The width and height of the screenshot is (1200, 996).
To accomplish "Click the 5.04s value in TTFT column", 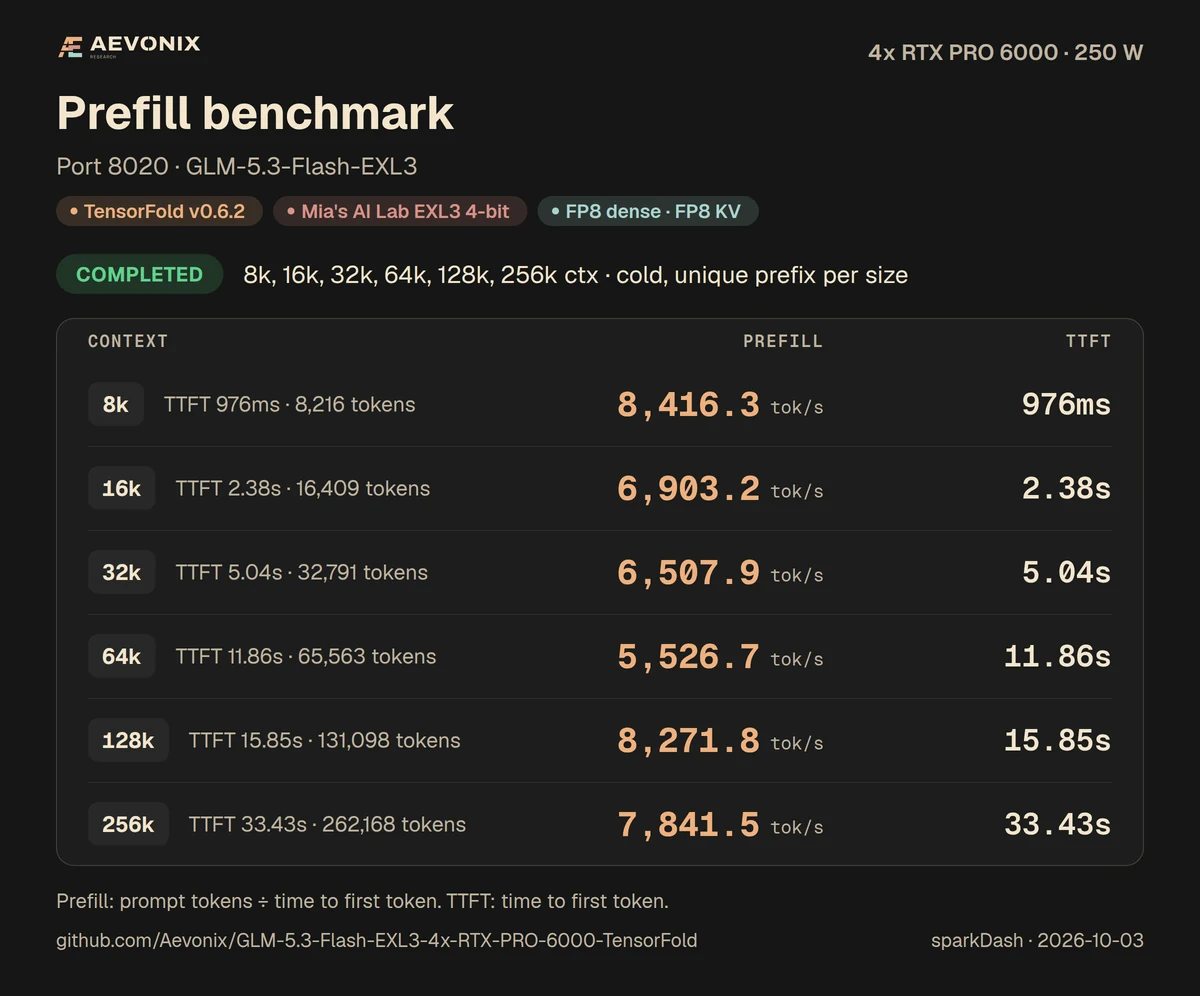I will 1066,573.
